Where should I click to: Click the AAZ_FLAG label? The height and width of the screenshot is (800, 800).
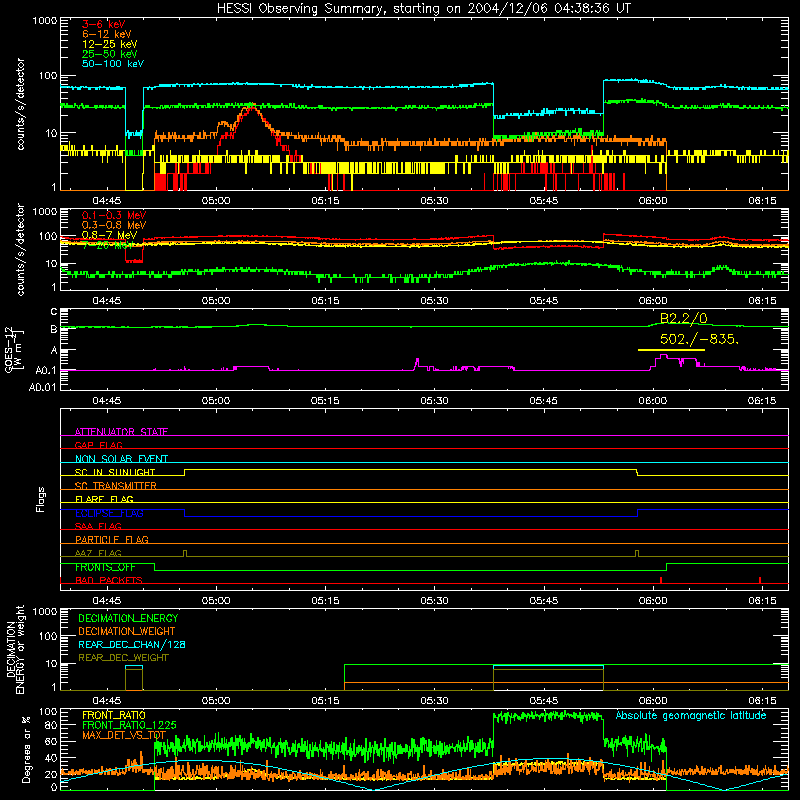(98, 553)
